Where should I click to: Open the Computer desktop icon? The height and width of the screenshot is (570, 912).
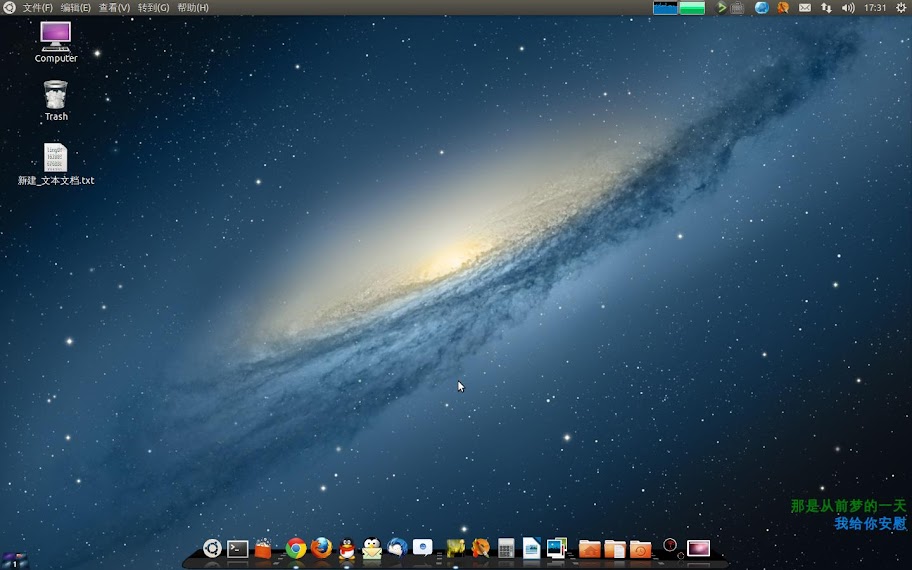pyautogui.click(x=56, y=42)
